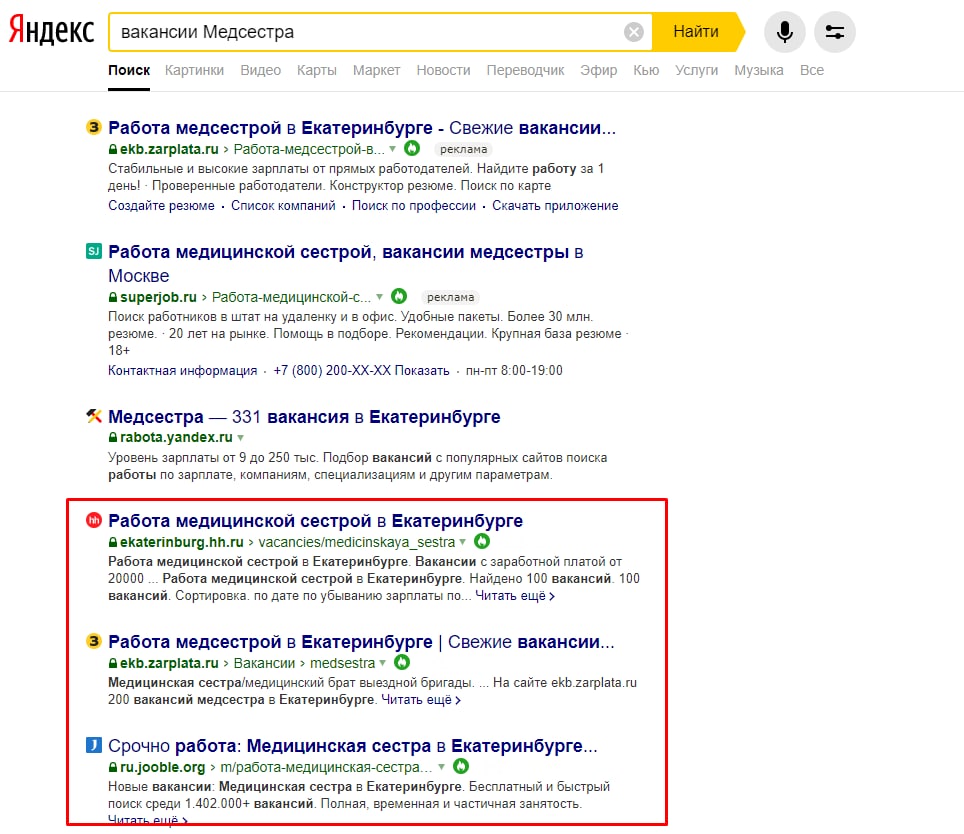Click the Яндекс logo

[52, 31]
